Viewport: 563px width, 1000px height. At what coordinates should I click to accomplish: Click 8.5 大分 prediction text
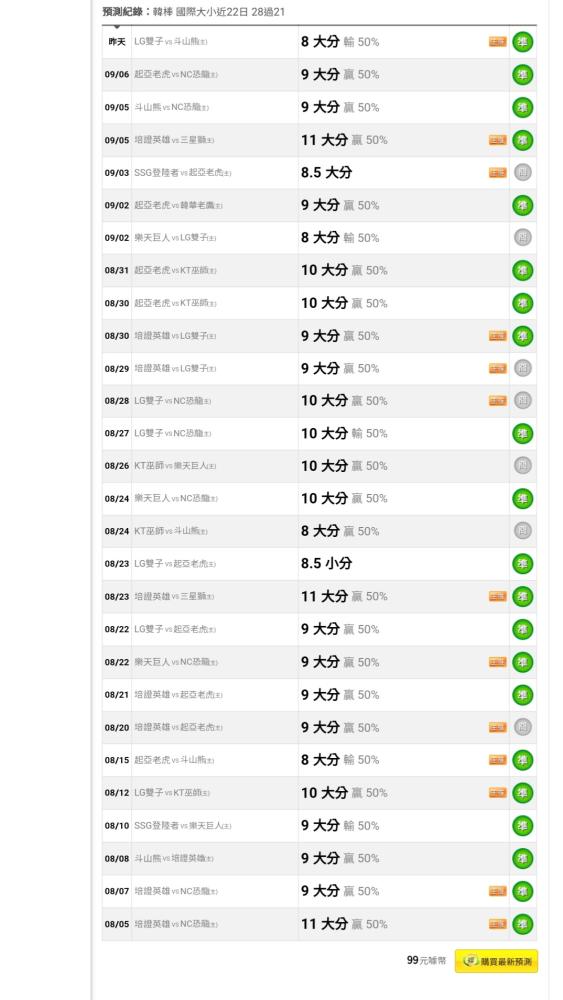pos(326,173)
